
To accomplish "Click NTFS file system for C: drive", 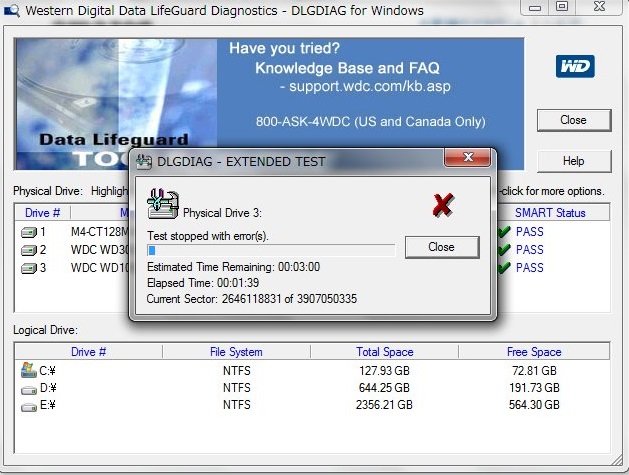I will 237,371.
